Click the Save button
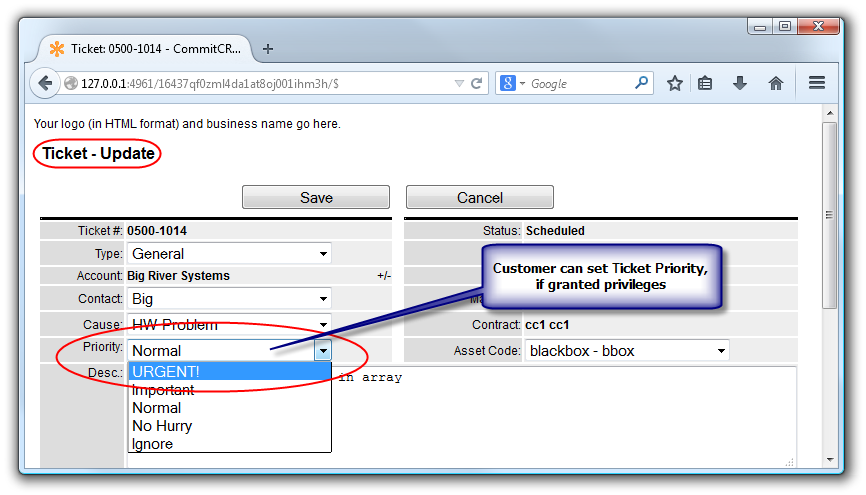 tap(316, 198)
